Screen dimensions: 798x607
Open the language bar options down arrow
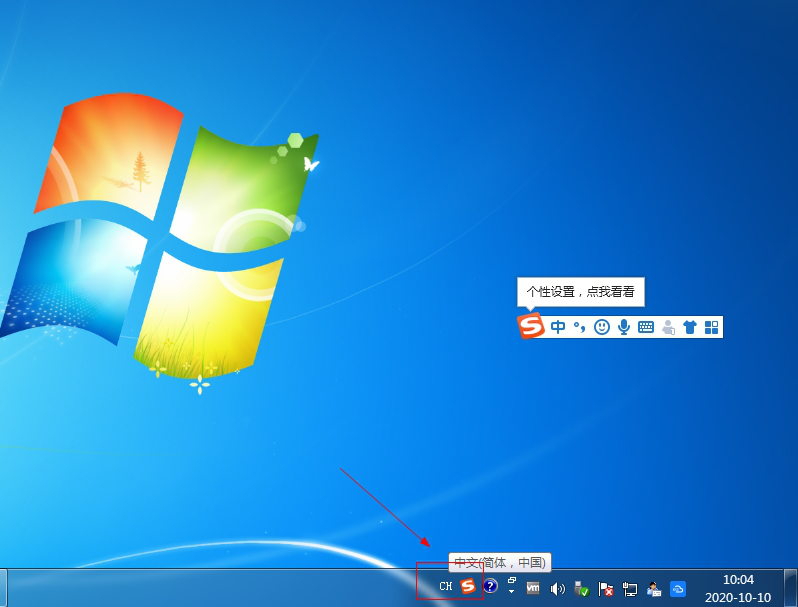511,592
